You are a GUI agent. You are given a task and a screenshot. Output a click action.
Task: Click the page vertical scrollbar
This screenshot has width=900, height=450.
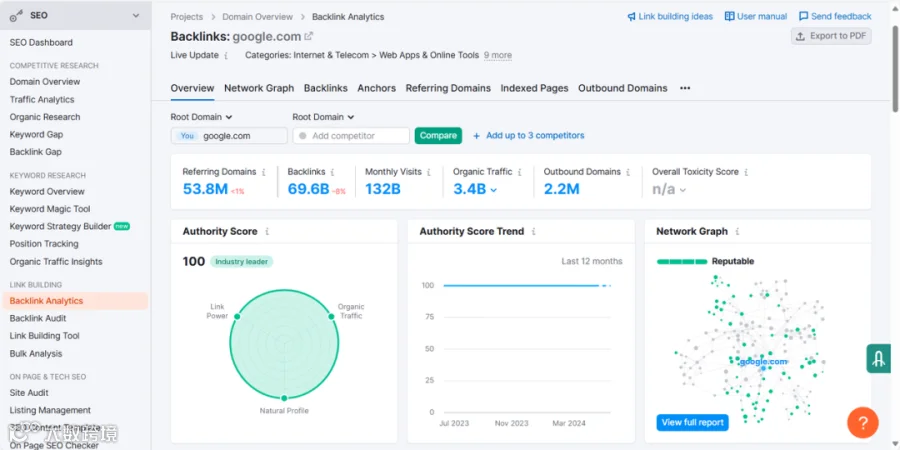(x=895, y=69)
